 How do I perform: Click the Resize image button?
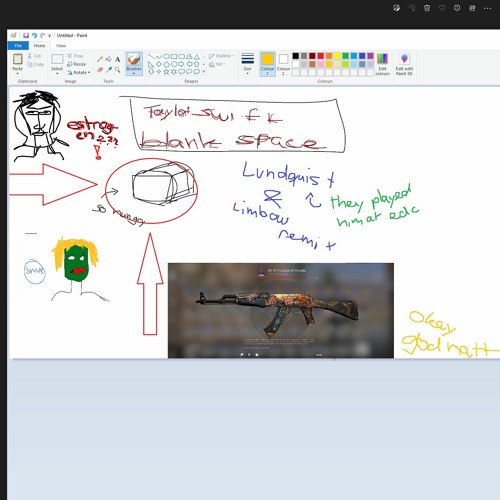coord(76,64)
